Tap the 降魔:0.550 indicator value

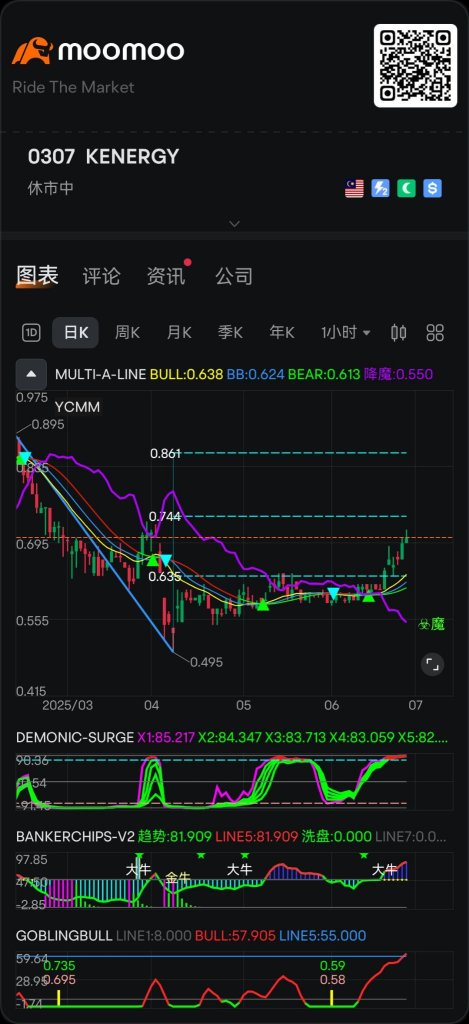398,374
